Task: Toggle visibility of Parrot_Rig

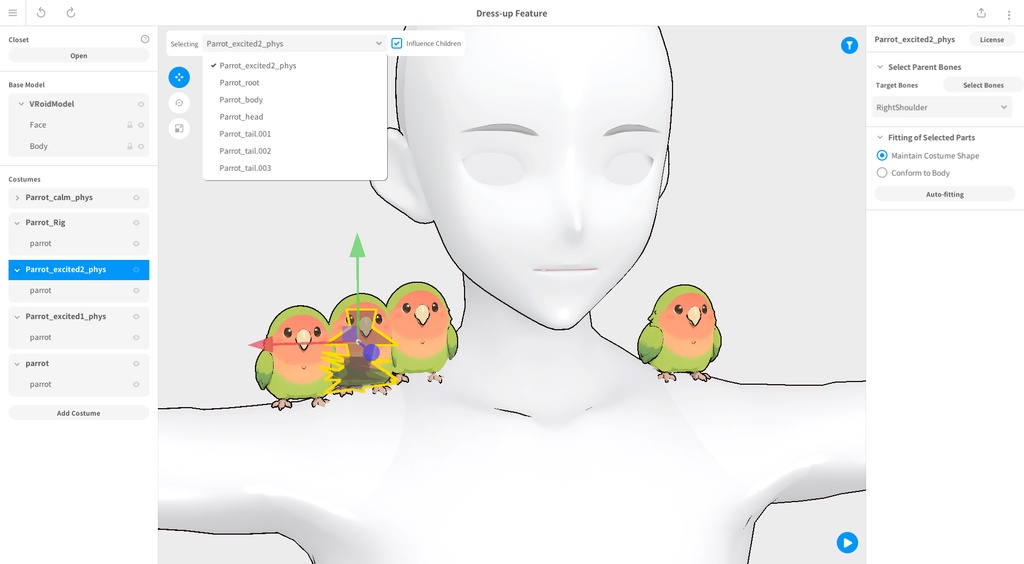Action: point(136,223)
